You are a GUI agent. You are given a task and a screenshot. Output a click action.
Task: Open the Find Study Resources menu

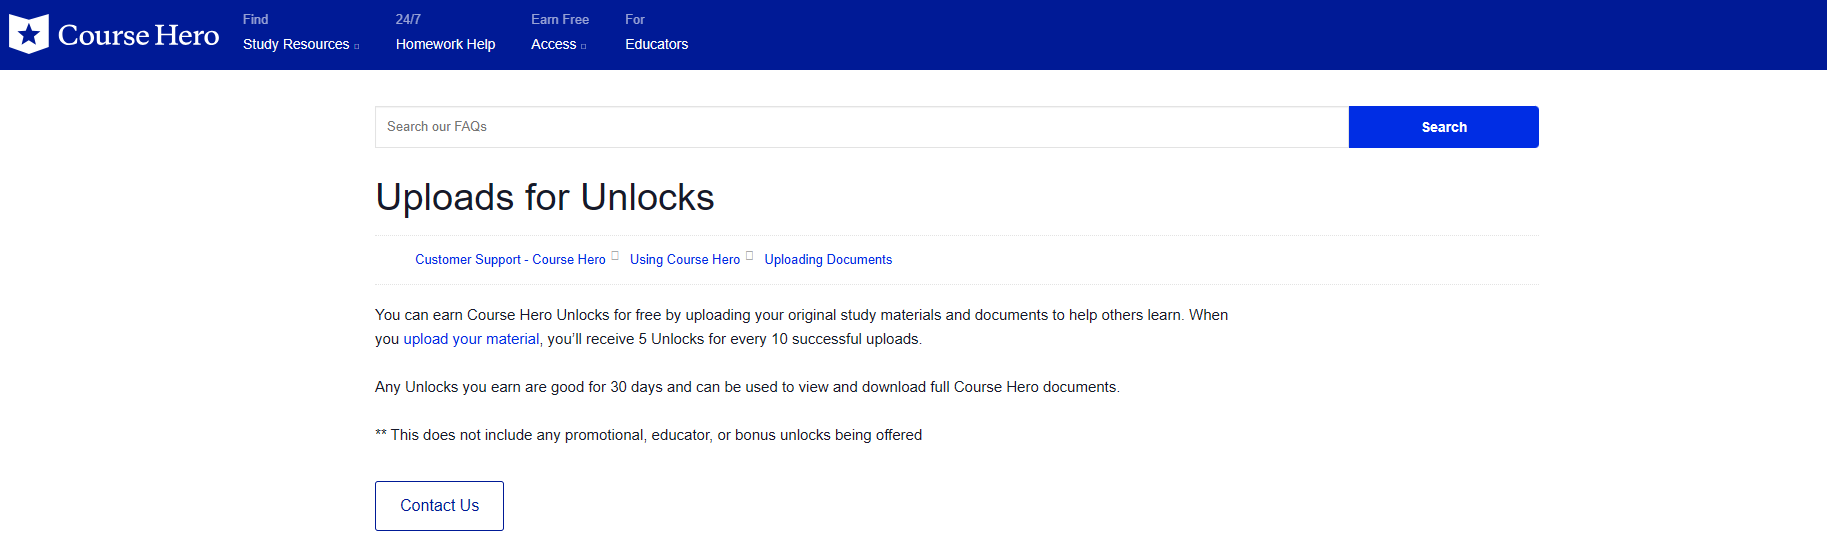[x=300, y=32]
